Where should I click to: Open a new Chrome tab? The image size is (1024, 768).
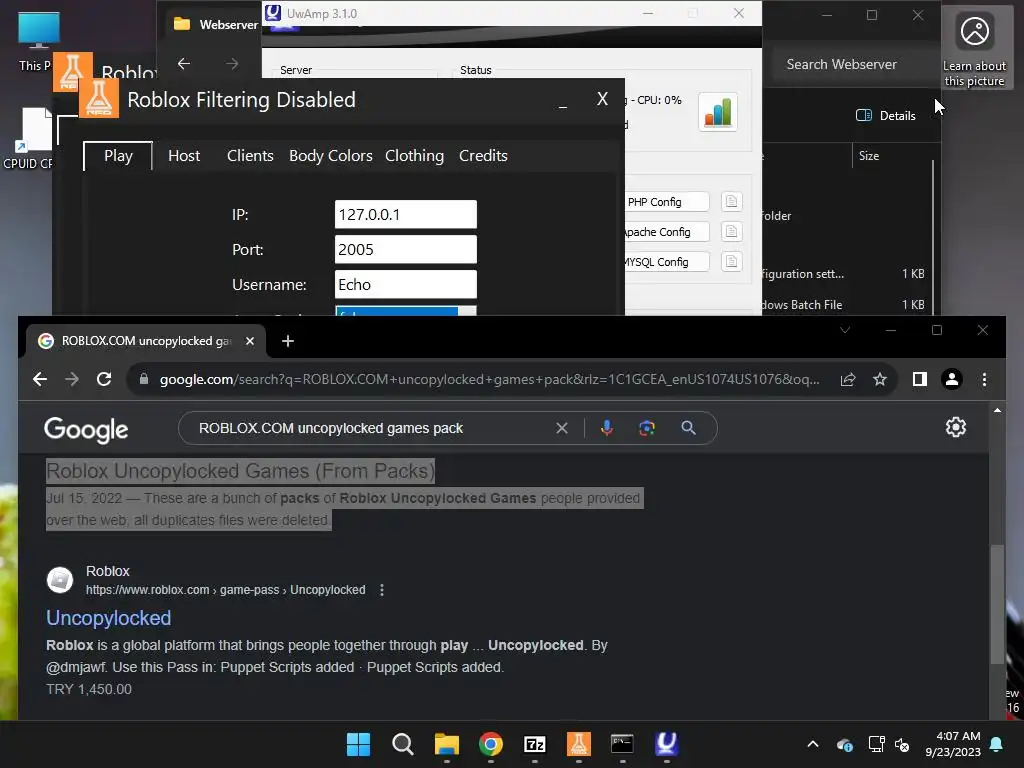point(288,341)
